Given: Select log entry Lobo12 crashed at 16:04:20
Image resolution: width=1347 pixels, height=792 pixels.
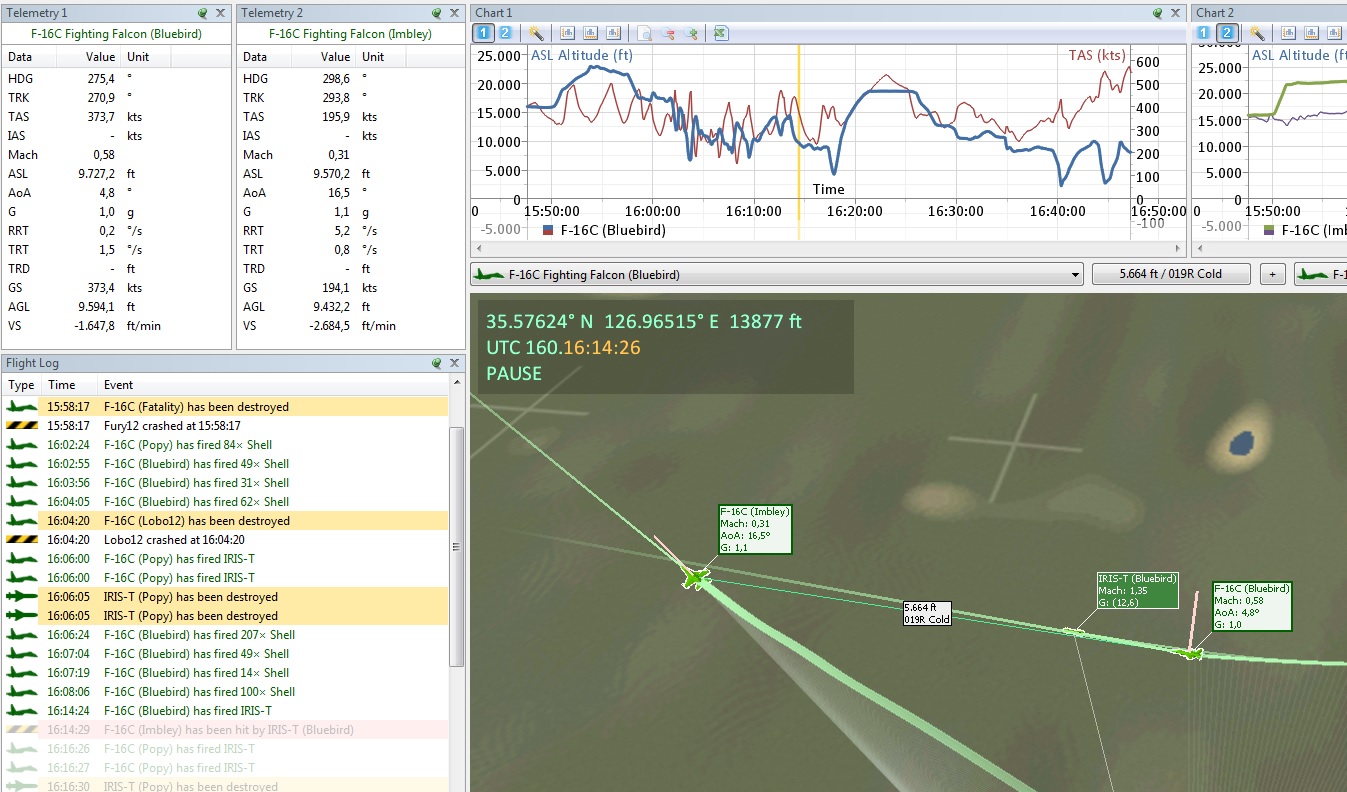Looking at the screenshot, I should (225, 540).
